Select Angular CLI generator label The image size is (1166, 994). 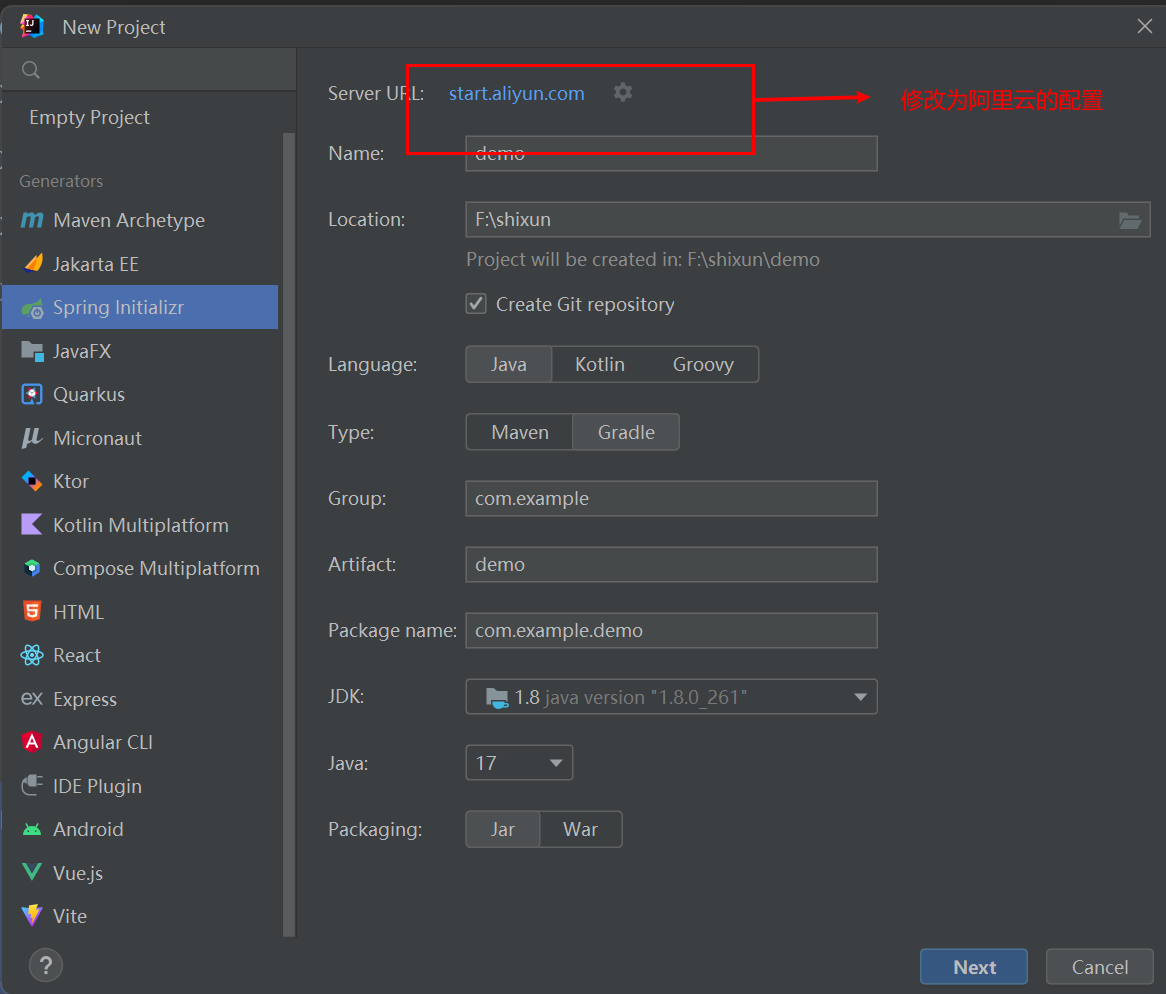pos(103,742)
